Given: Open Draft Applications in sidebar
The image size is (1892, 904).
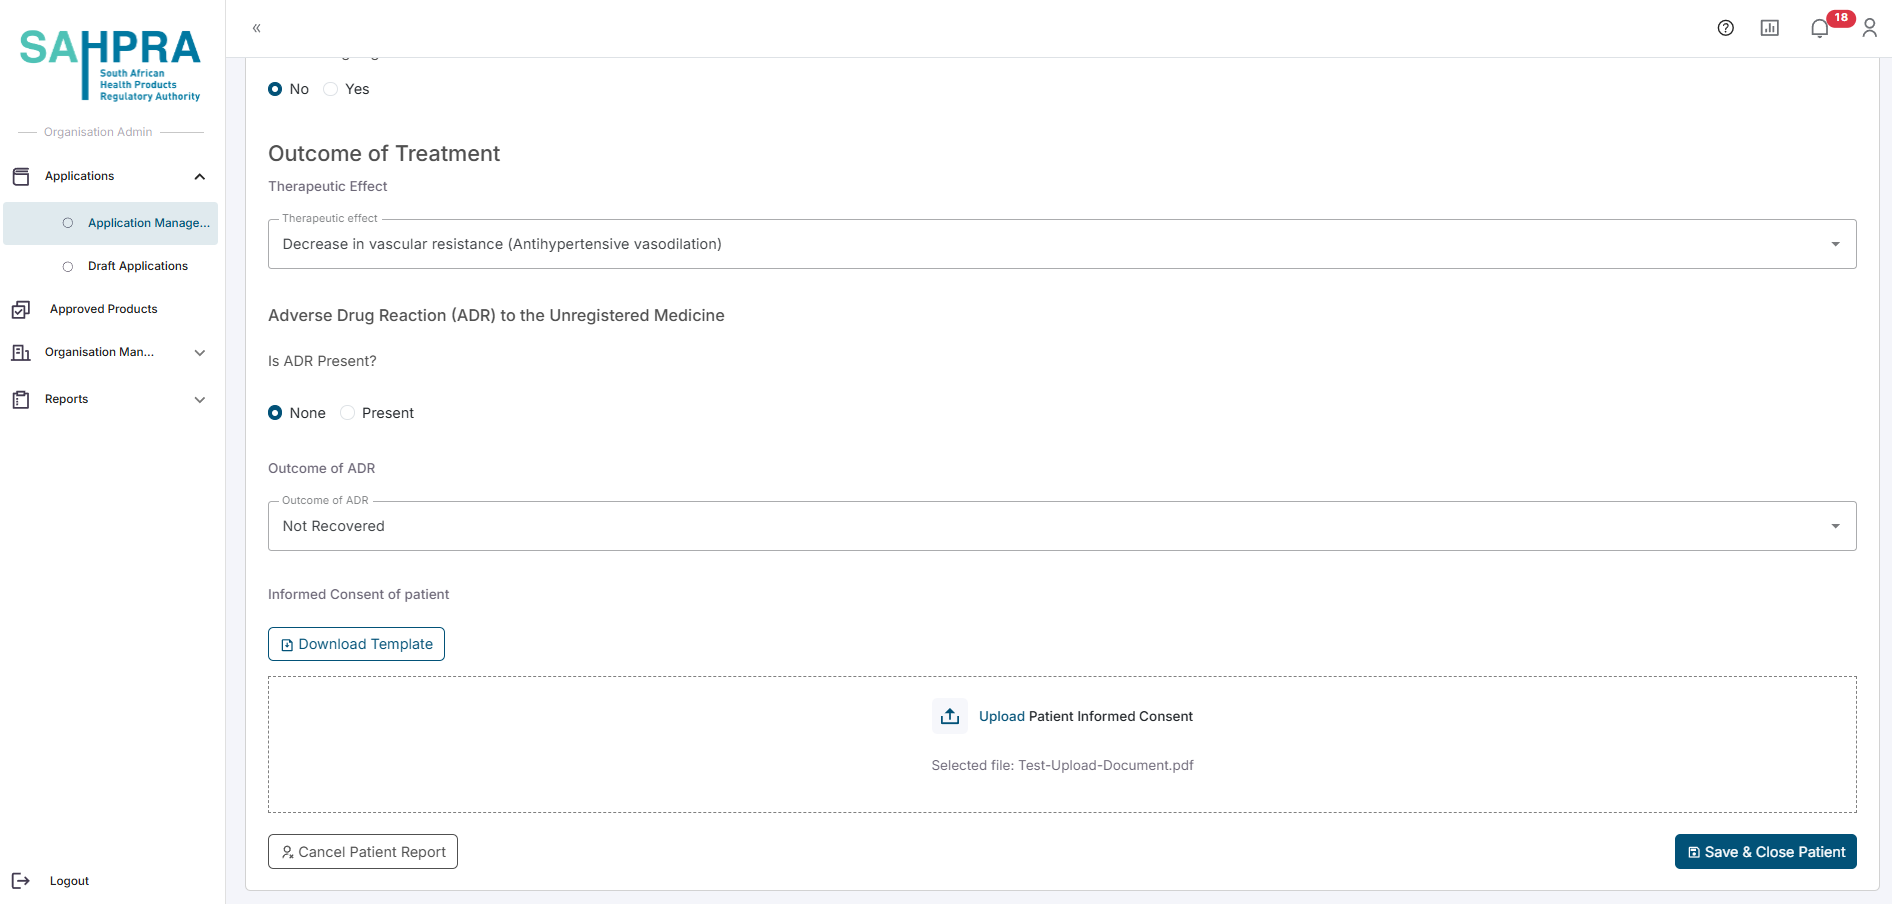Looking at the screenshot, I should [x=137, y=266].
